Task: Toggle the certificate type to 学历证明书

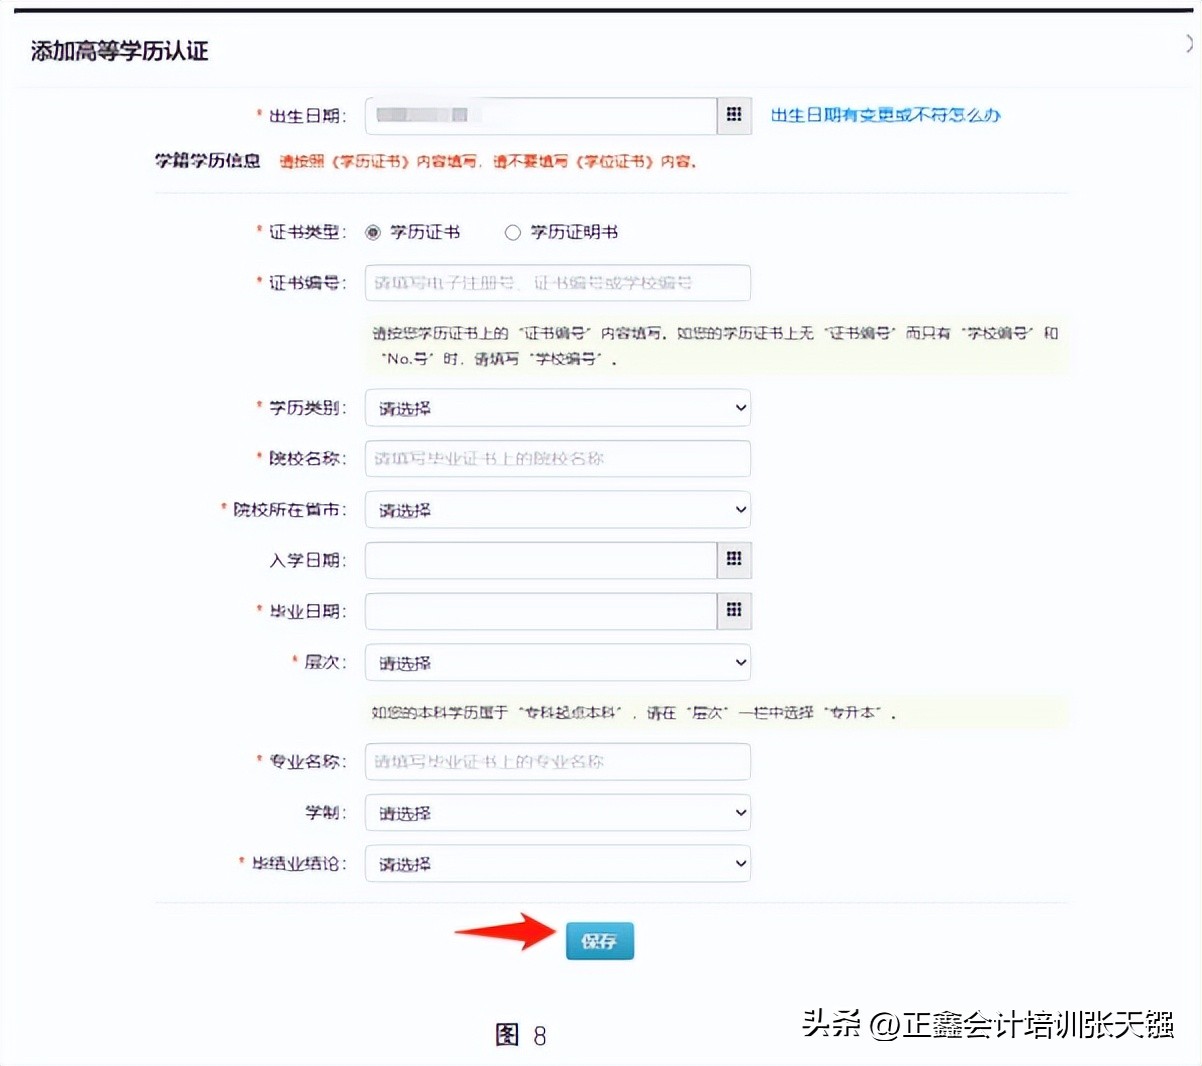Action: tap(513, 231)
